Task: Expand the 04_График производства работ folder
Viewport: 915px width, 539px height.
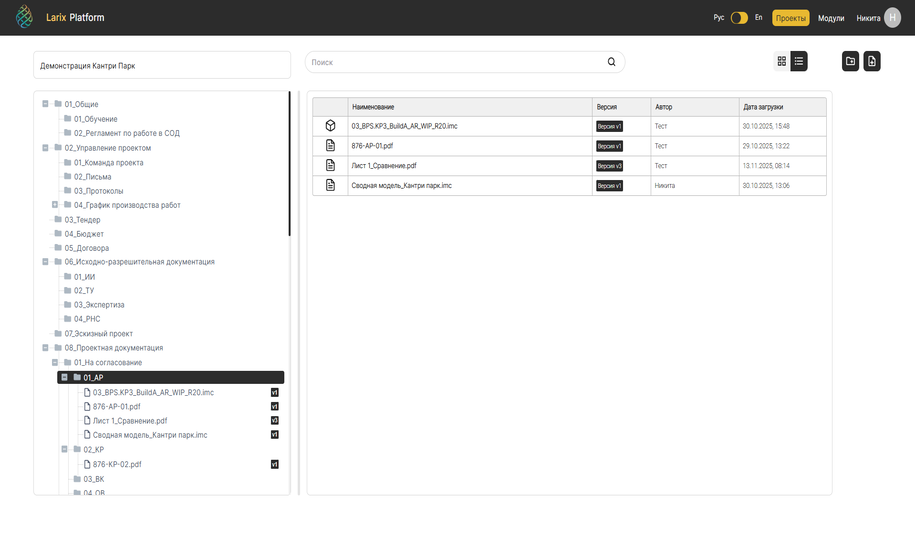Action: [x=55, y=205]
